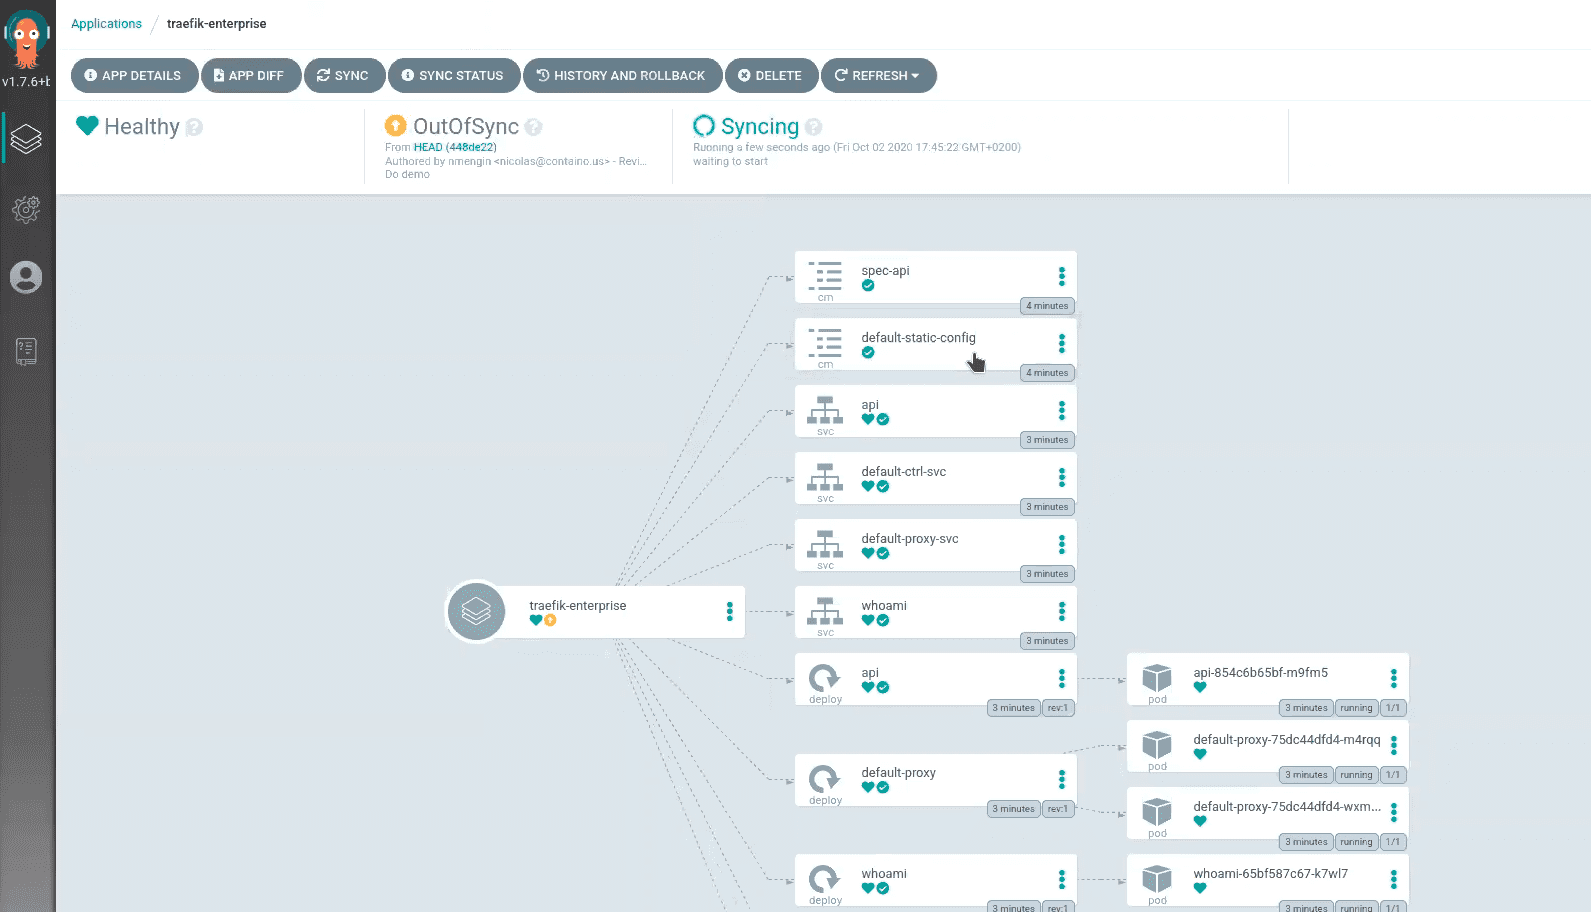Go to Applications breadcrumb link

click(x=106, y=23)
